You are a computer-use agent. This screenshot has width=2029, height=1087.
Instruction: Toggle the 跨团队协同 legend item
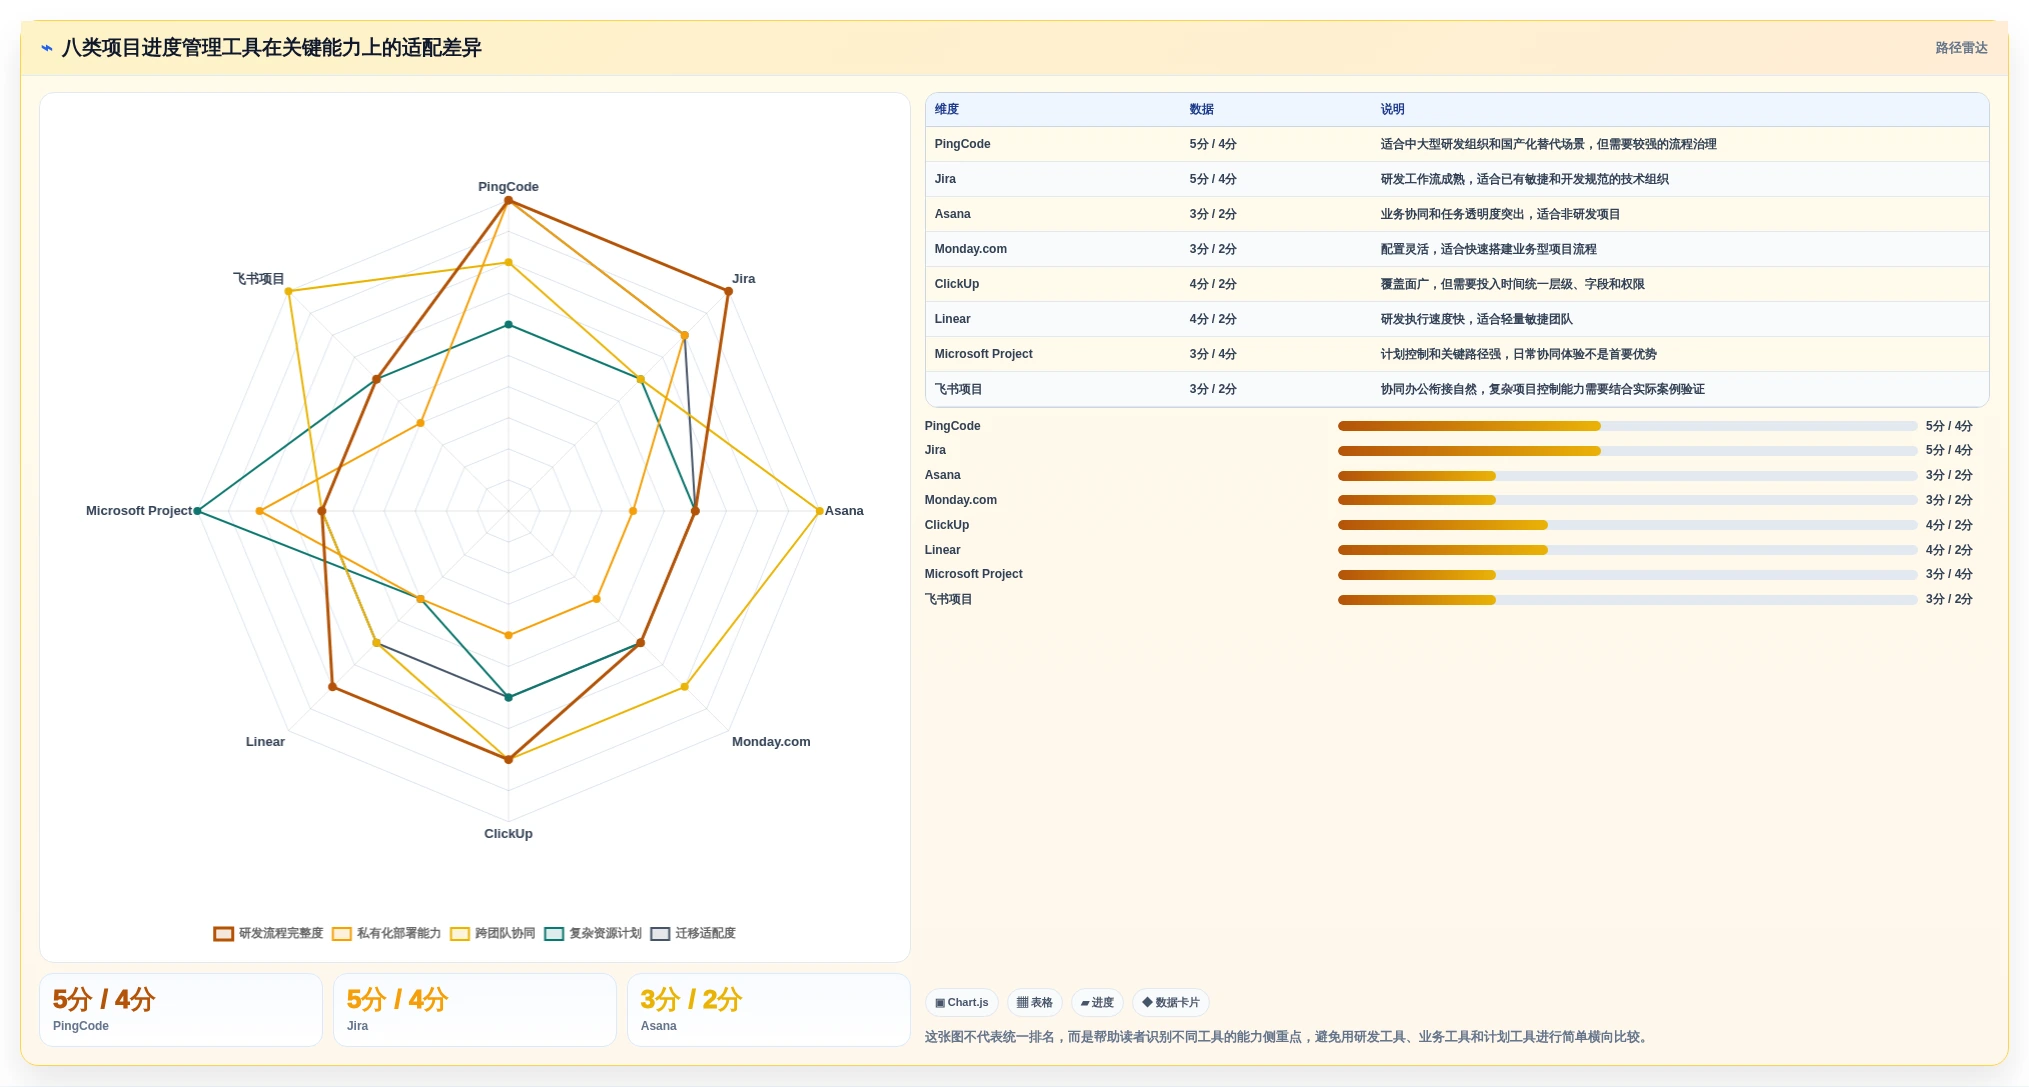493,934
